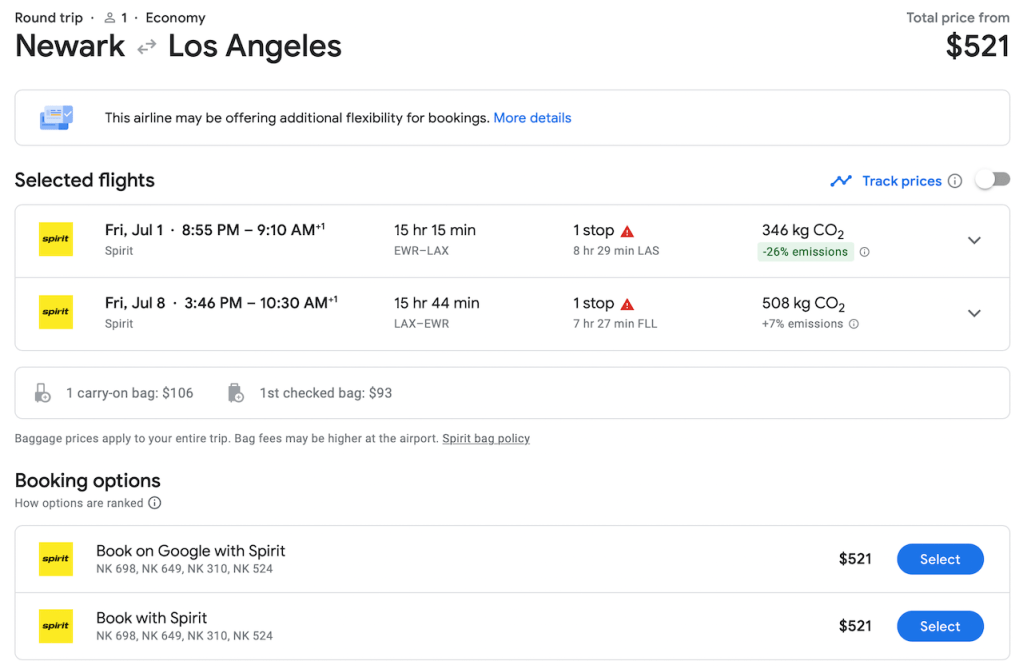Click info icon next to +7% emissions
Screen dimensions: 1023x669
pyautogui.click(x=854, y=324)
